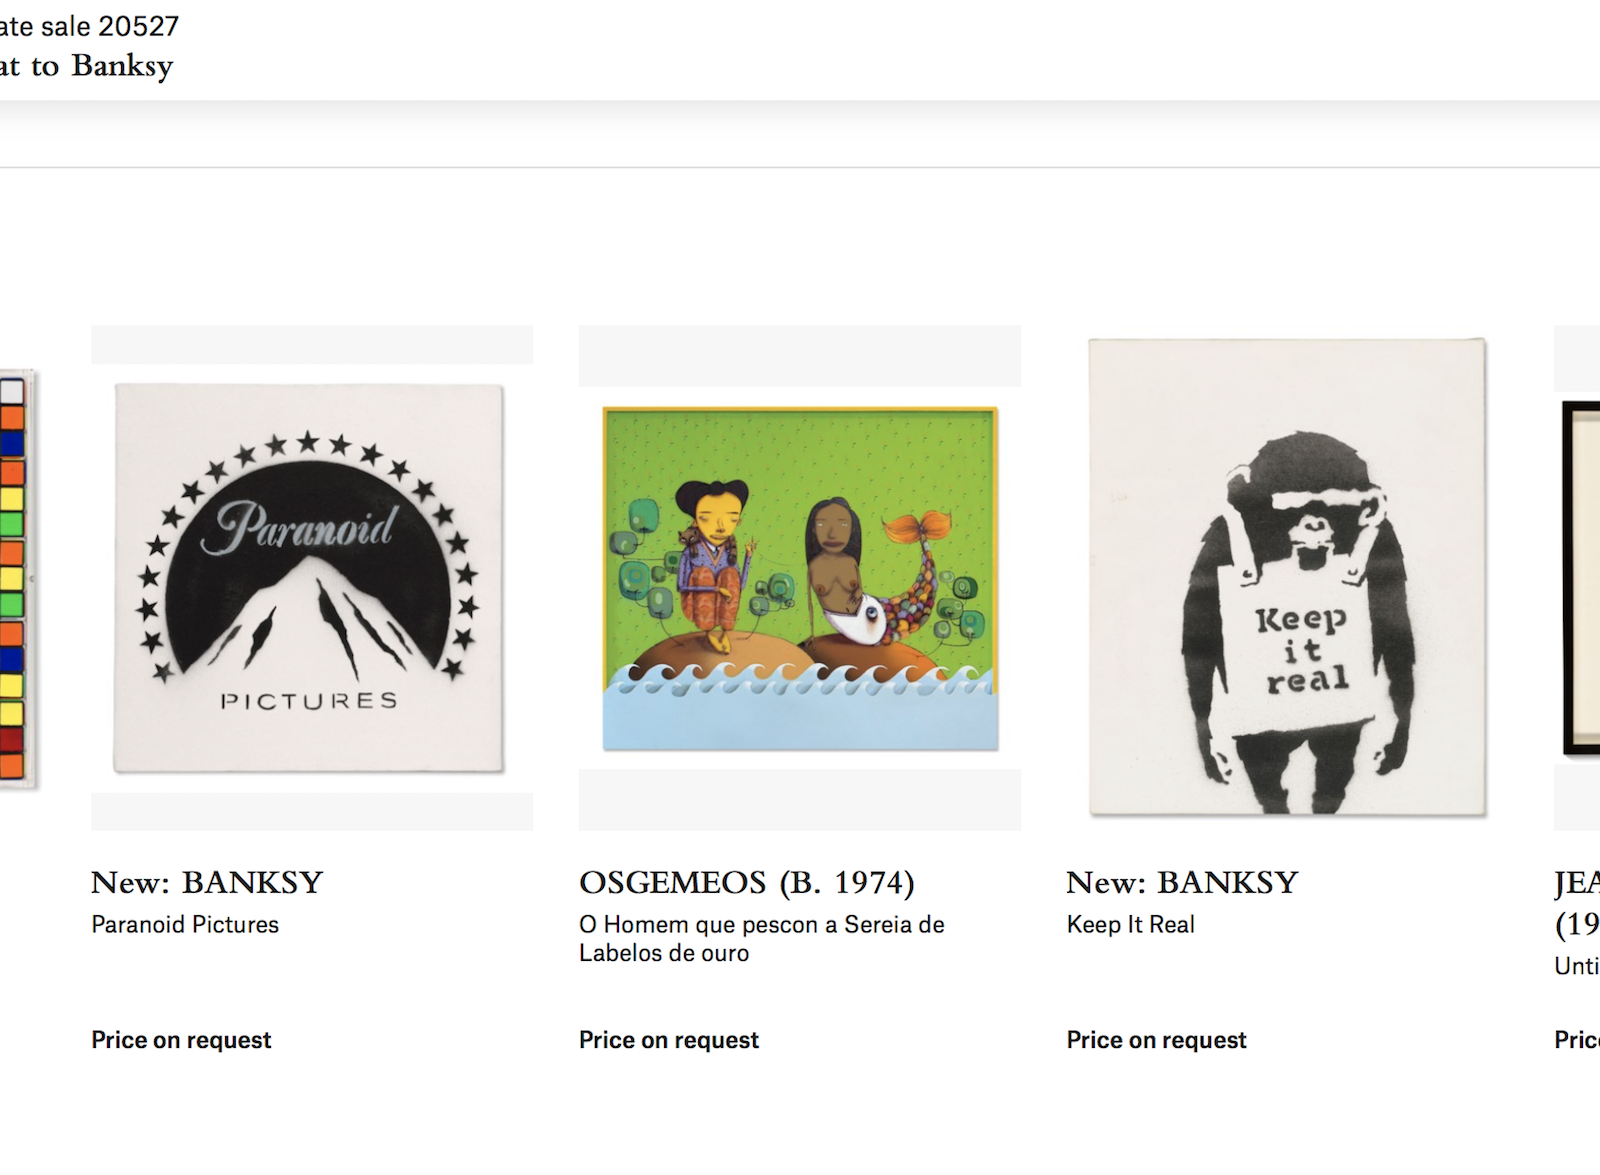Select the "Paranoid Pictures" title text
The height and width of the screenshot is (1175, 1600).
point(185,925)
